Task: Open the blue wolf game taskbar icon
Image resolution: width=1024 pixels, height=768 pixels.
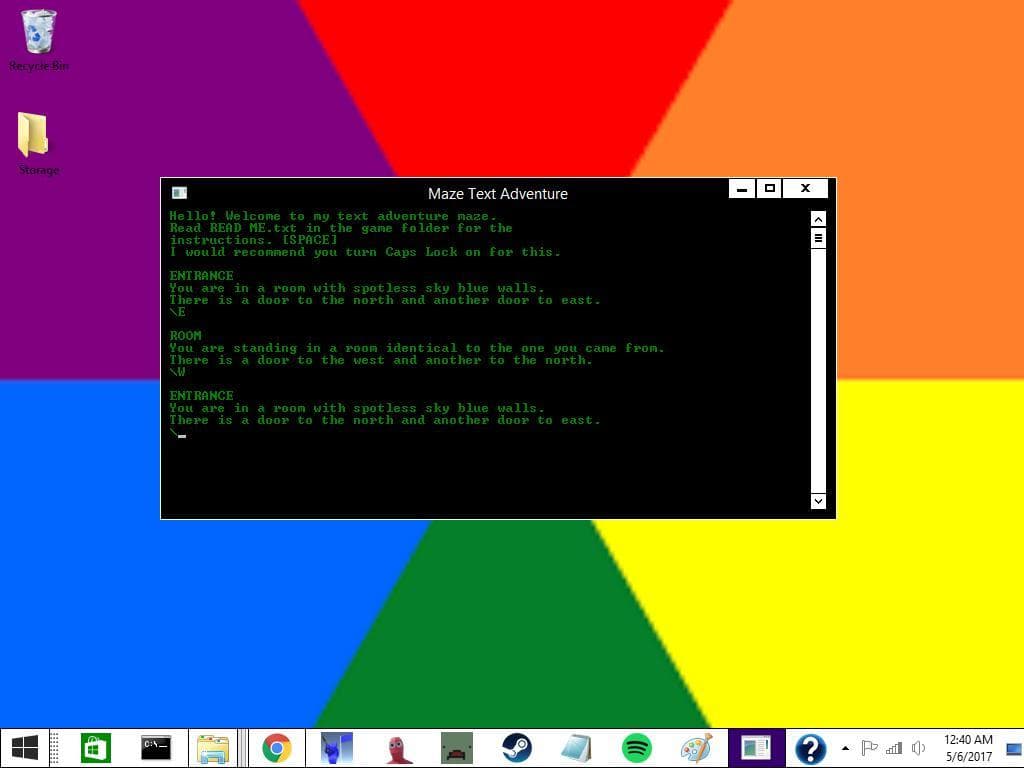Action: pos(336,748)
